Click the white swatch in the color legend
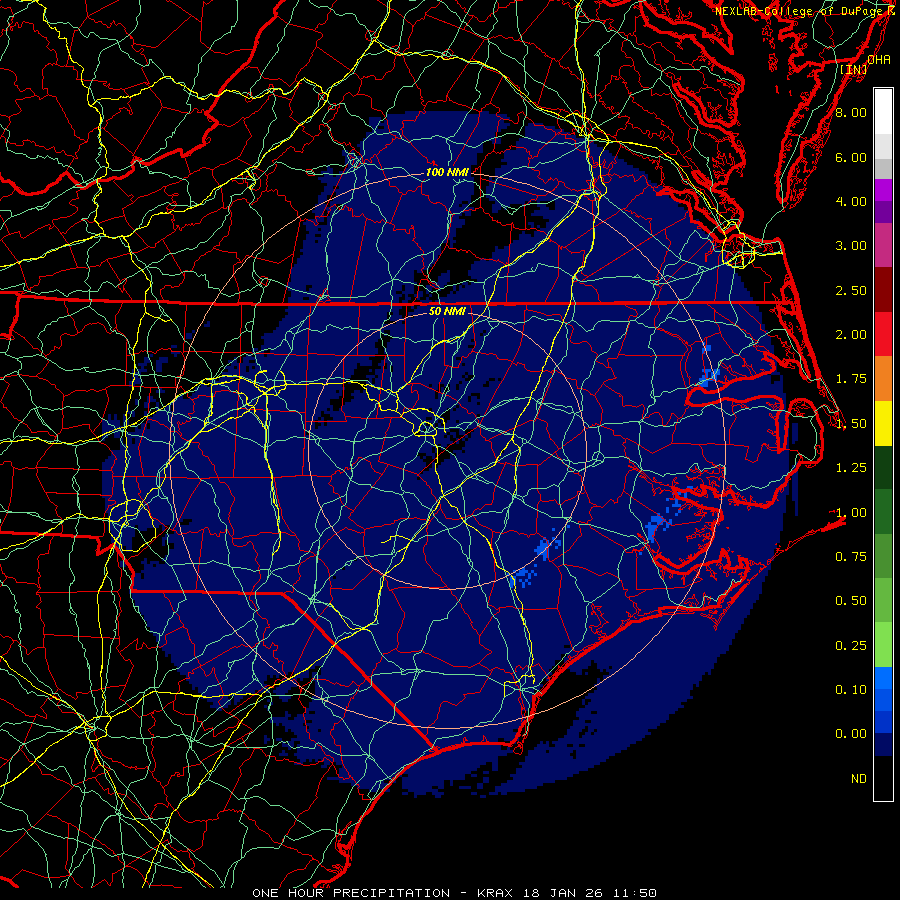Screen dimensions: 900x900 883,112
